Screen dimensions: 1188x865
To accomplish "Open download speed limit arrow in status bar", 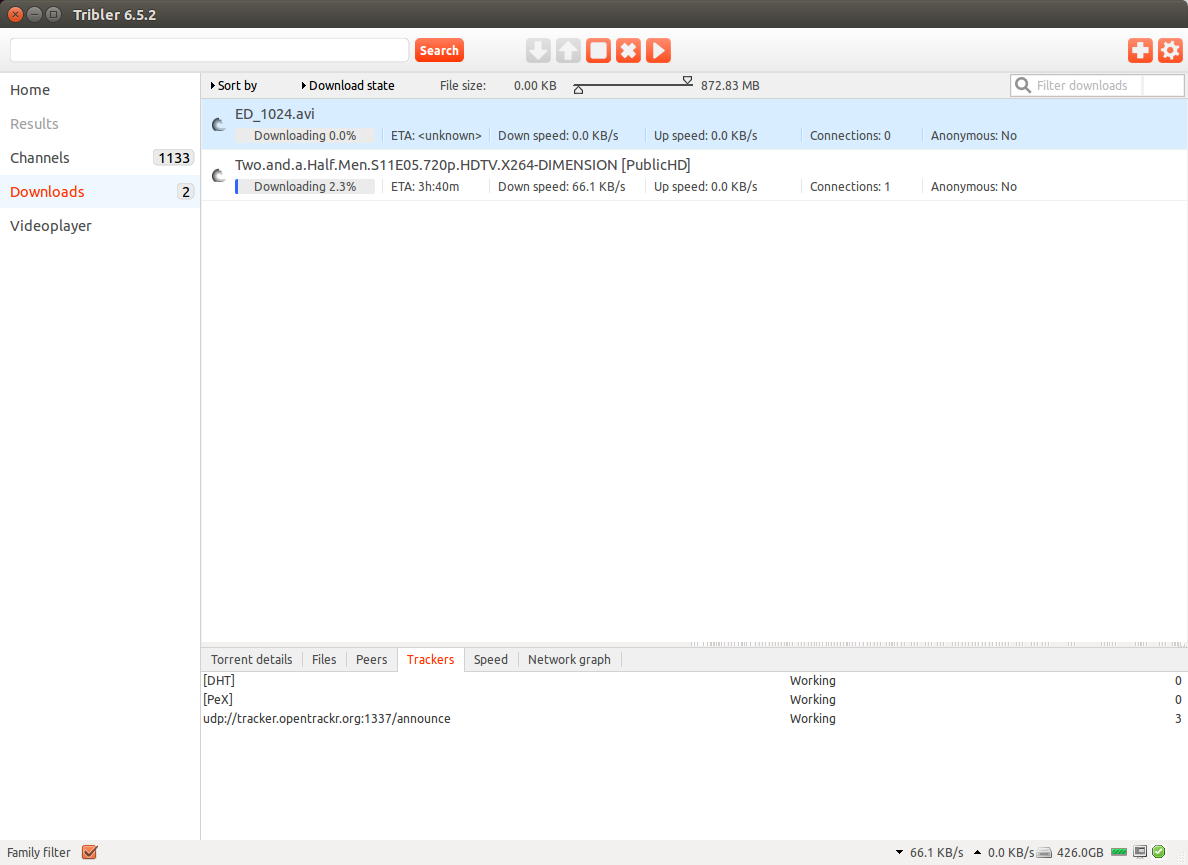I will [x=899, y=853].
